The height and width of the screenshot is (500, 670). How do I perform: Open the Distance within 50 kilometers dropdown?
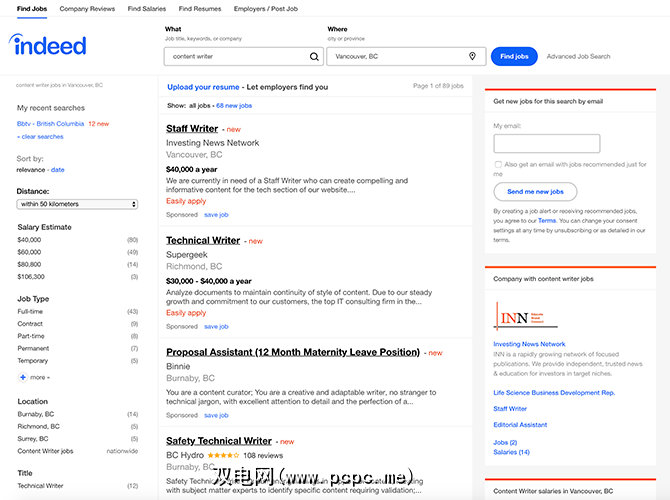click(x=77, y=204)
